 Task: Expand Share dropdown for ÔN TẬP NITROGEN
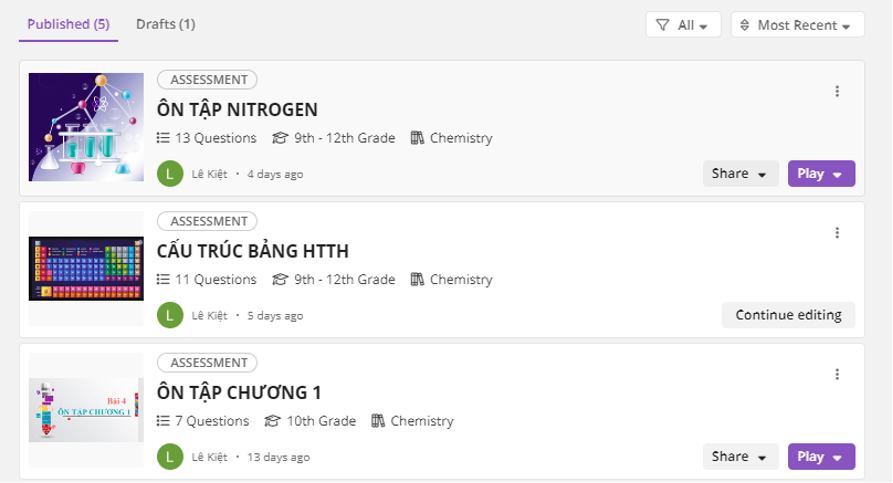point(740,174)
